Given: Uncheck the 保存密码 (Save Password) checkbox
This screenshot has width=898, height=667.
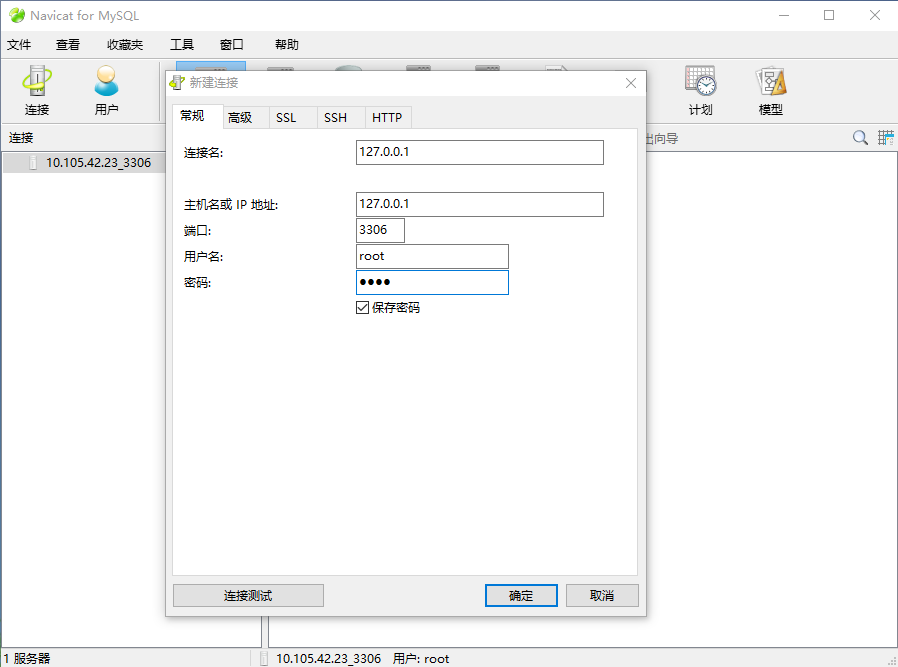Looking at the screenshot, I should 363,308.
